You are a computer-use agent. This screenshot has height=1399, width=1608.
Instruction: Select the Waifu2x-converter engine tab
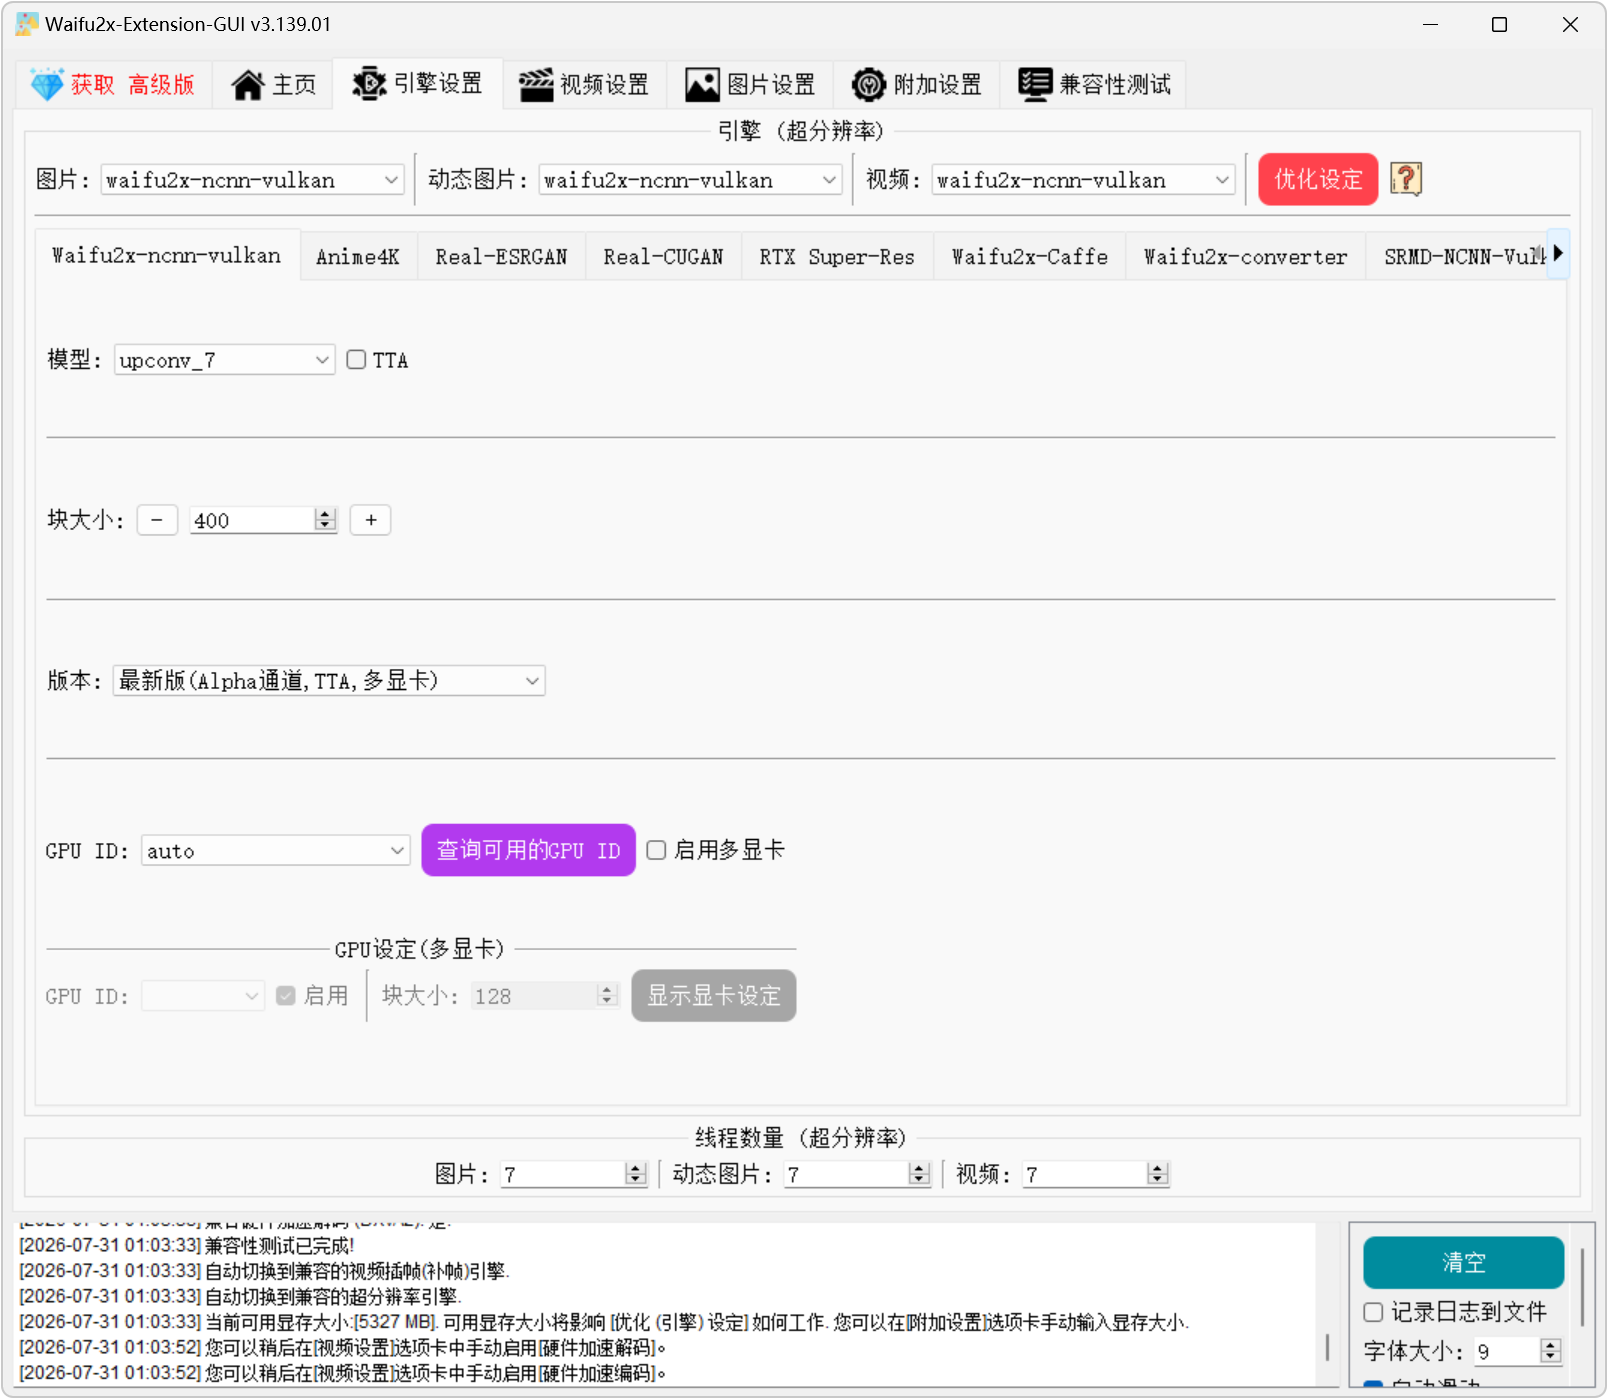[x=1245, y=257]
